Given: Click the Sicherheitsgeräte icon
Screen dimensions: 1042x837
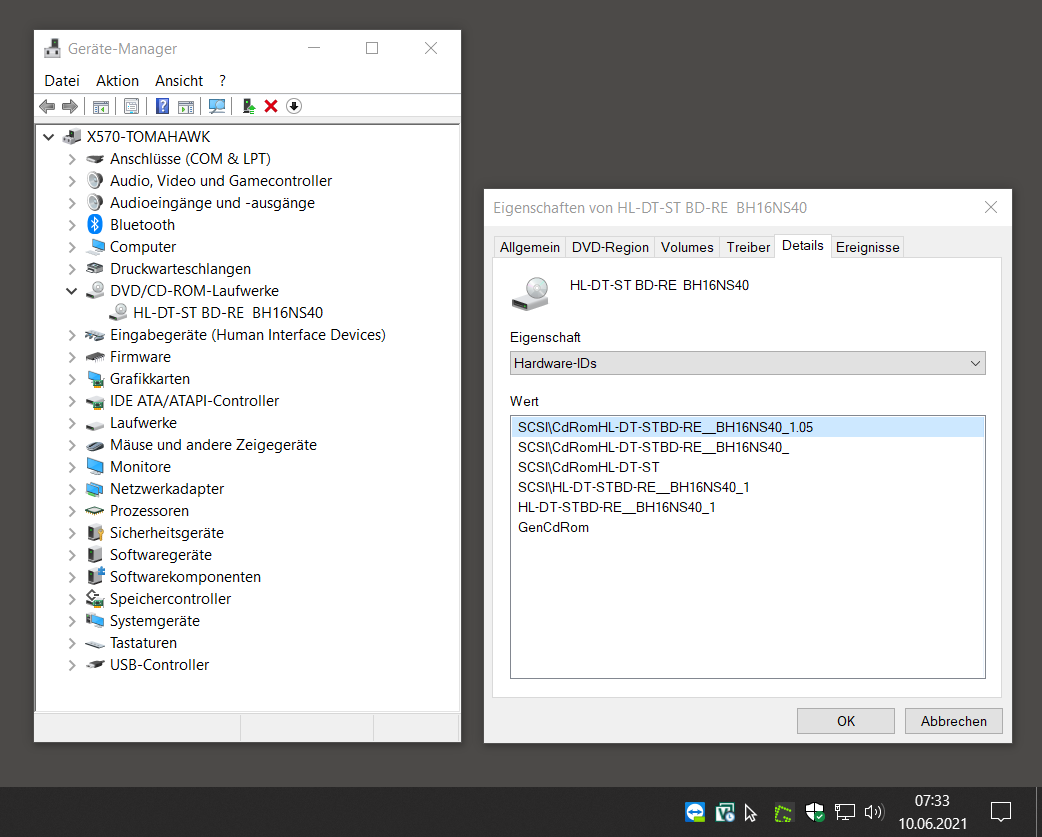Looking at the screenshot, I should [95, 533].
